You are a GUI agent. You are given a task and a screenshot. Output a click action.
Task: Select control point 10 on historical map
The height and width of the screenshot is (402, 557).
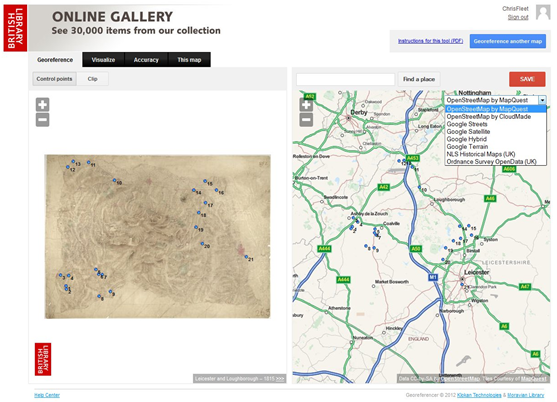tap(114, 180)
